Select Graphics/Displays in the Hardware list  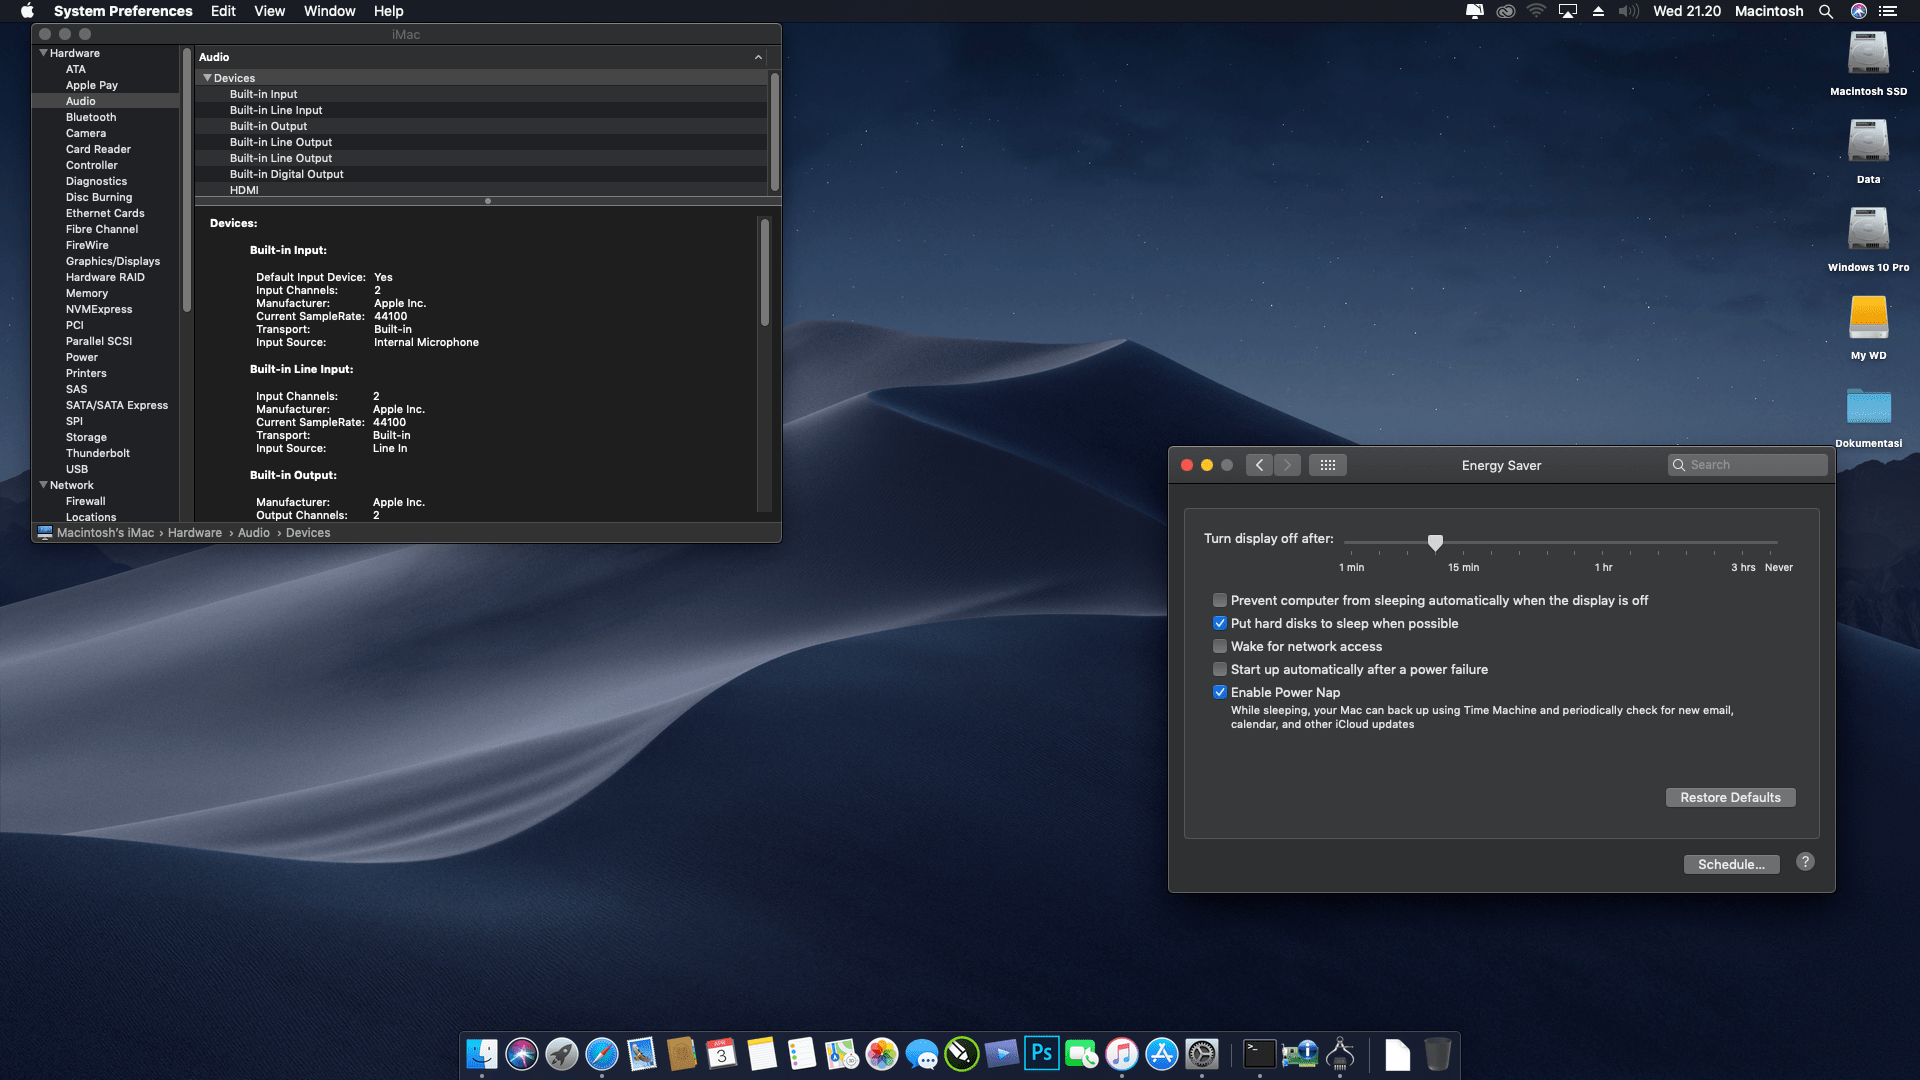pos(113,261)
